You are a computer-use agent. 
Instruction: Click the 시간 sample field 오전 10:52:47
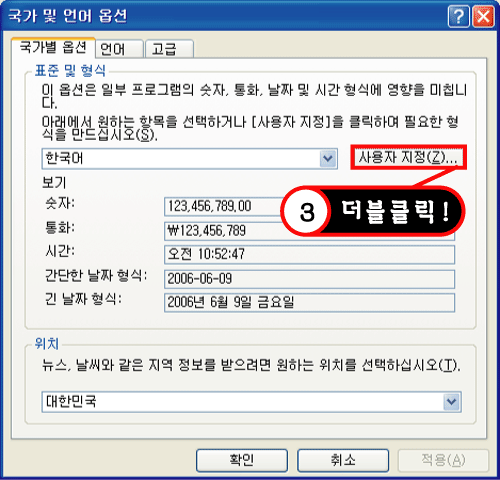[309, 255]
